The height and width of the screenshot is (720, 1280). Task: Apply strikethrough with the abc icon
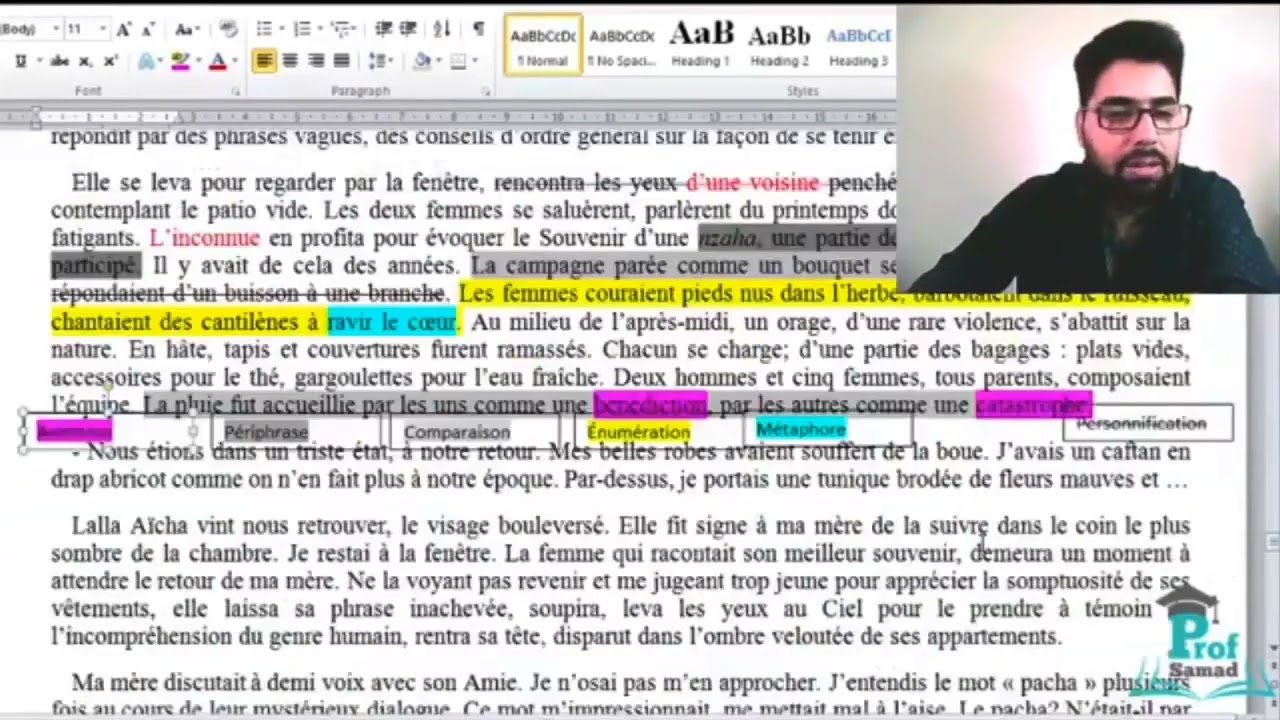[x=60, y=61]
